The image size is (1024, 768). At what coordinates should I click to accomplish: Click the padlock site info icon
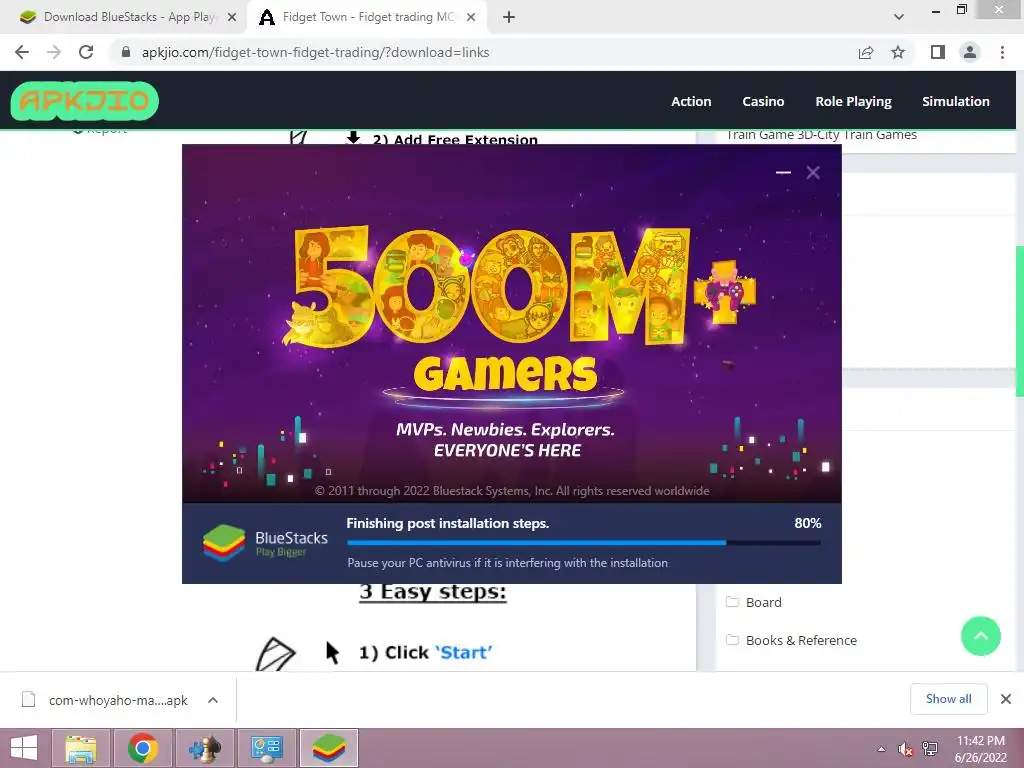[125, 52]
